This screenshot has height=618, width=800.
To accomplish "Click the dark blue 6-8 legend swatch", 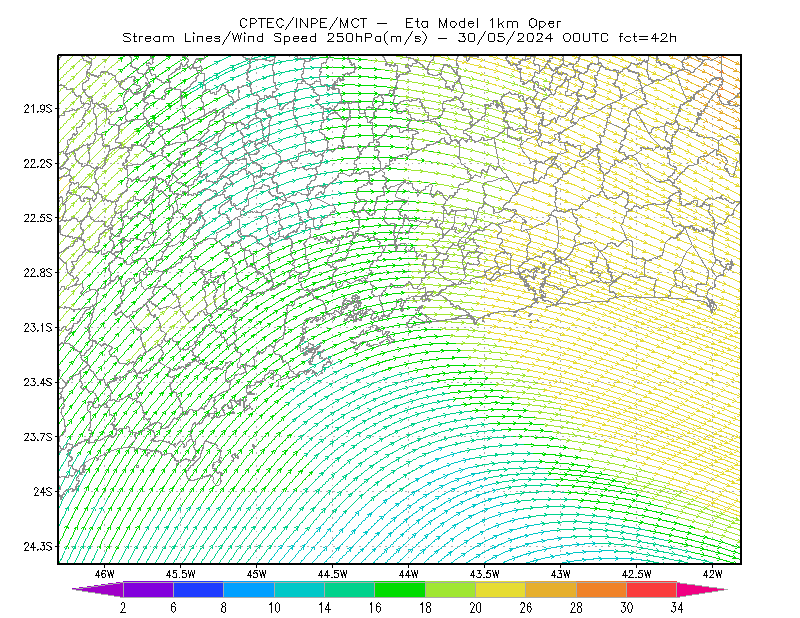I will [198, 589].
